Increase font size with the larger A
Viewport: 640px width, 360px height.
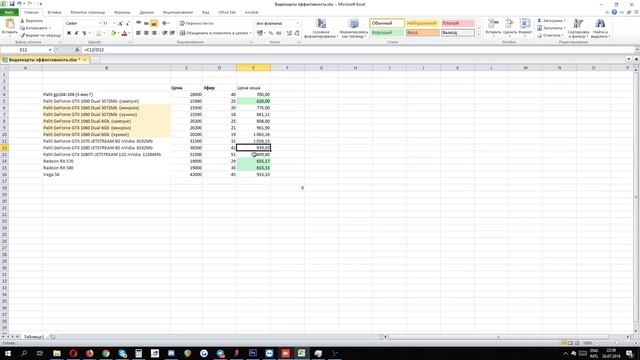tap(120, 24)
